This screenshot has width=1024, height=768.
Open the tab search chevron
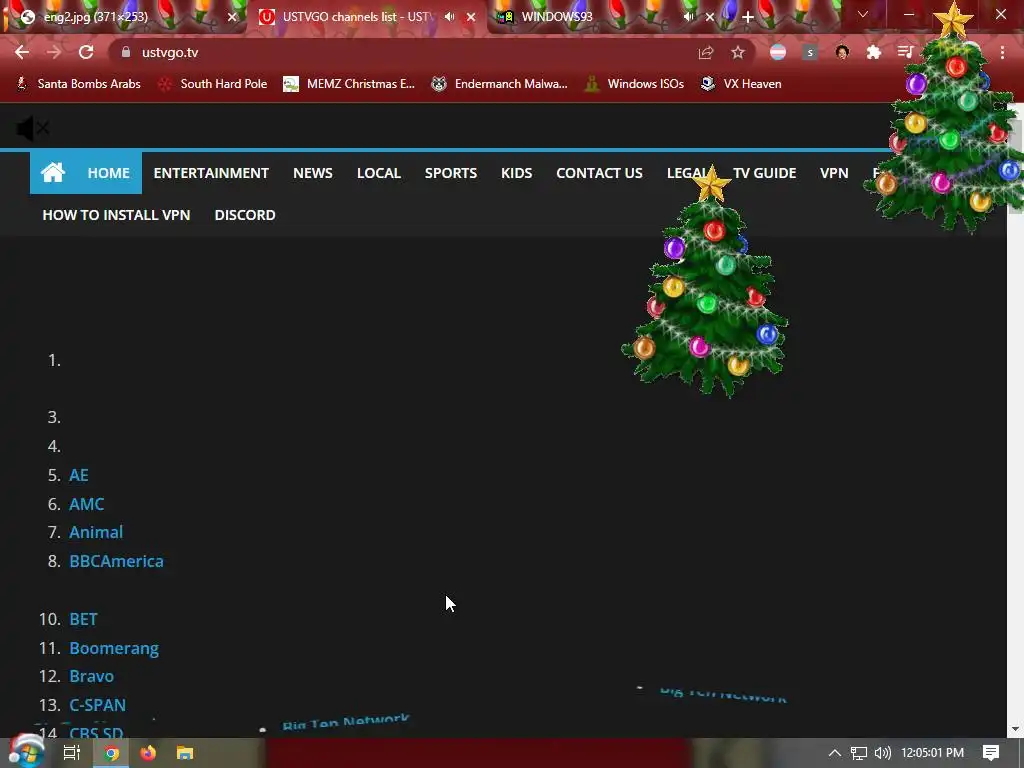point(863,14)
